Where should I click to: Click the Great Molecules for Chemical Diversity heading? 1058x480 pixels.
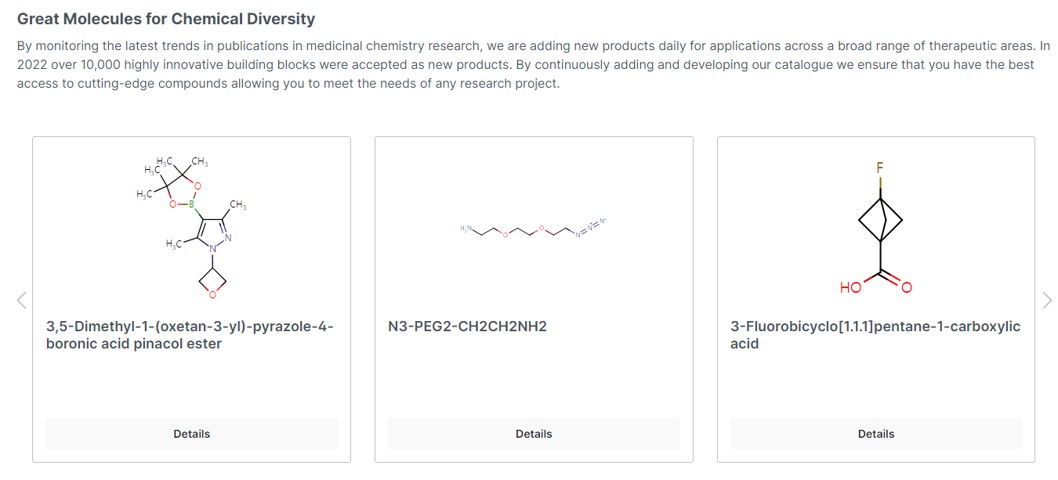click(x=166, y=19)
